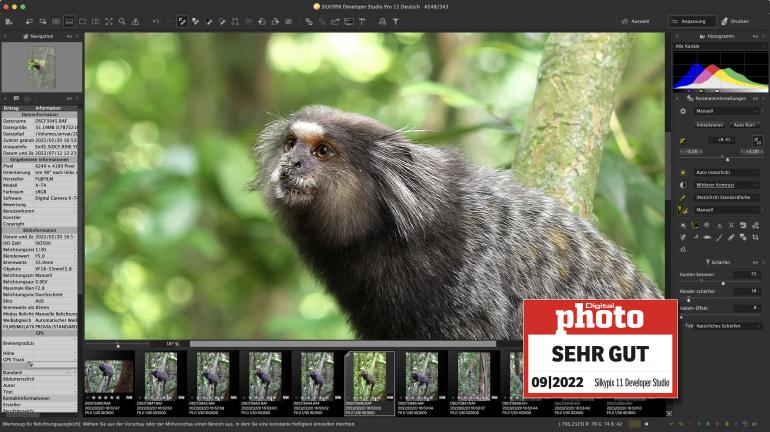Click the Modell row X-T4
The width and height of the screenshot is (770, 432).
[x=39, y=185]
